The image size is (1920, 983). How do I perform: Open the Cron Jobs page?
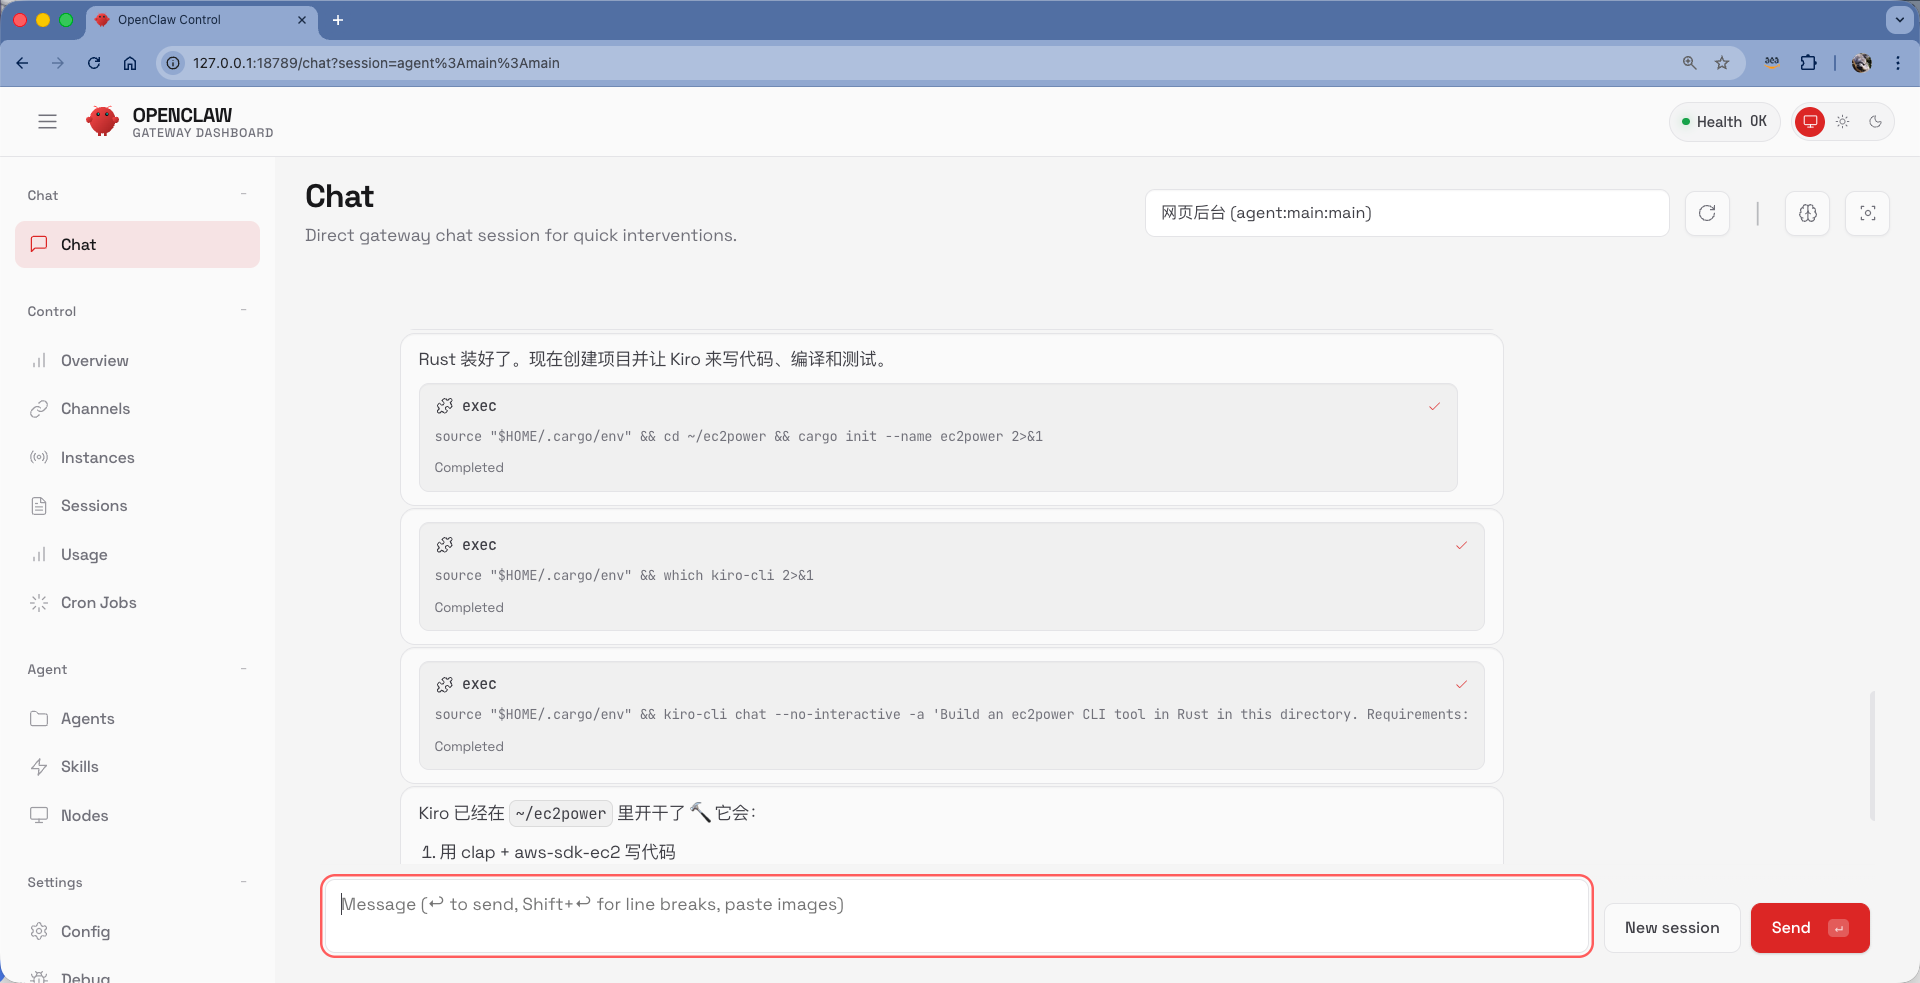coord(98,603)
